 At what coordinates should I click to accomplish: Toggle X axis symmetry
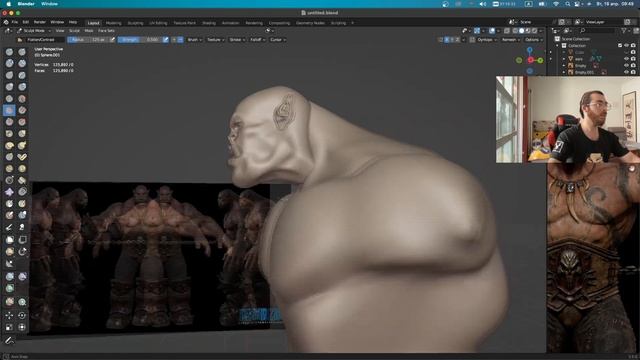[447, 40]
